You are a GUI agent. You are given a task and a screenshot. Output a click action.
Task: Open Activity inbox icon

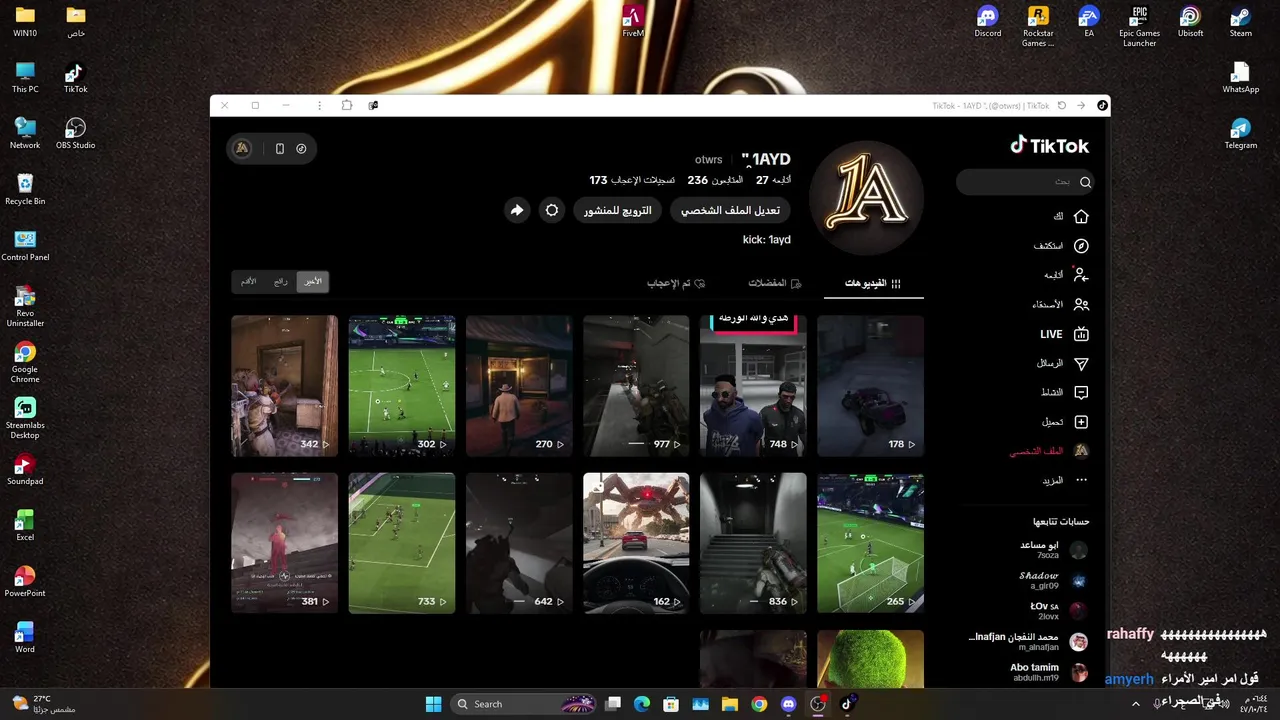point(1081,392)
